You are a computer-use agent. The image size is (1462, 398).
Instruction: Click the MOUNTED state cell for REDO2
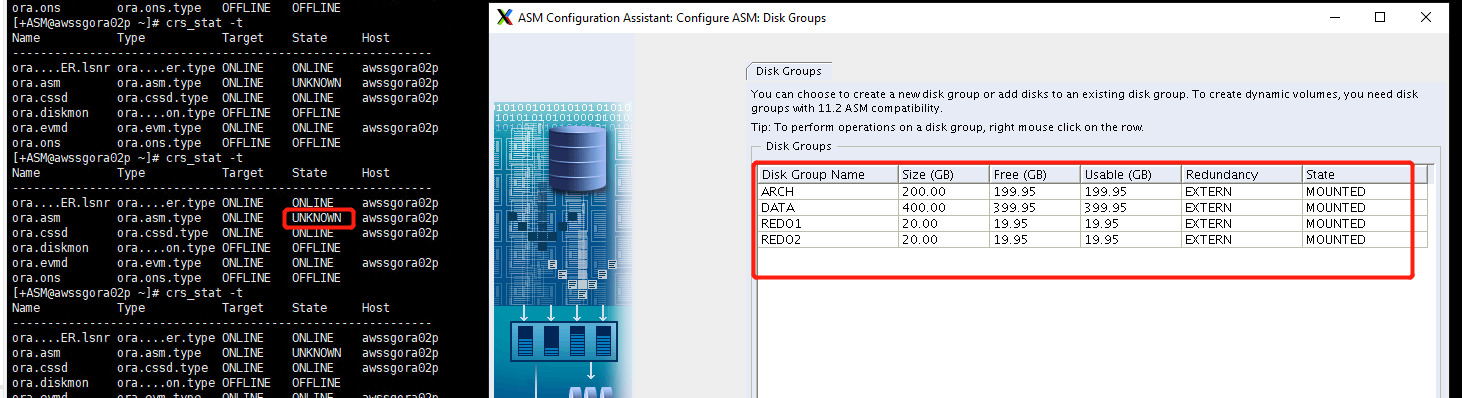click(1364, 239)
